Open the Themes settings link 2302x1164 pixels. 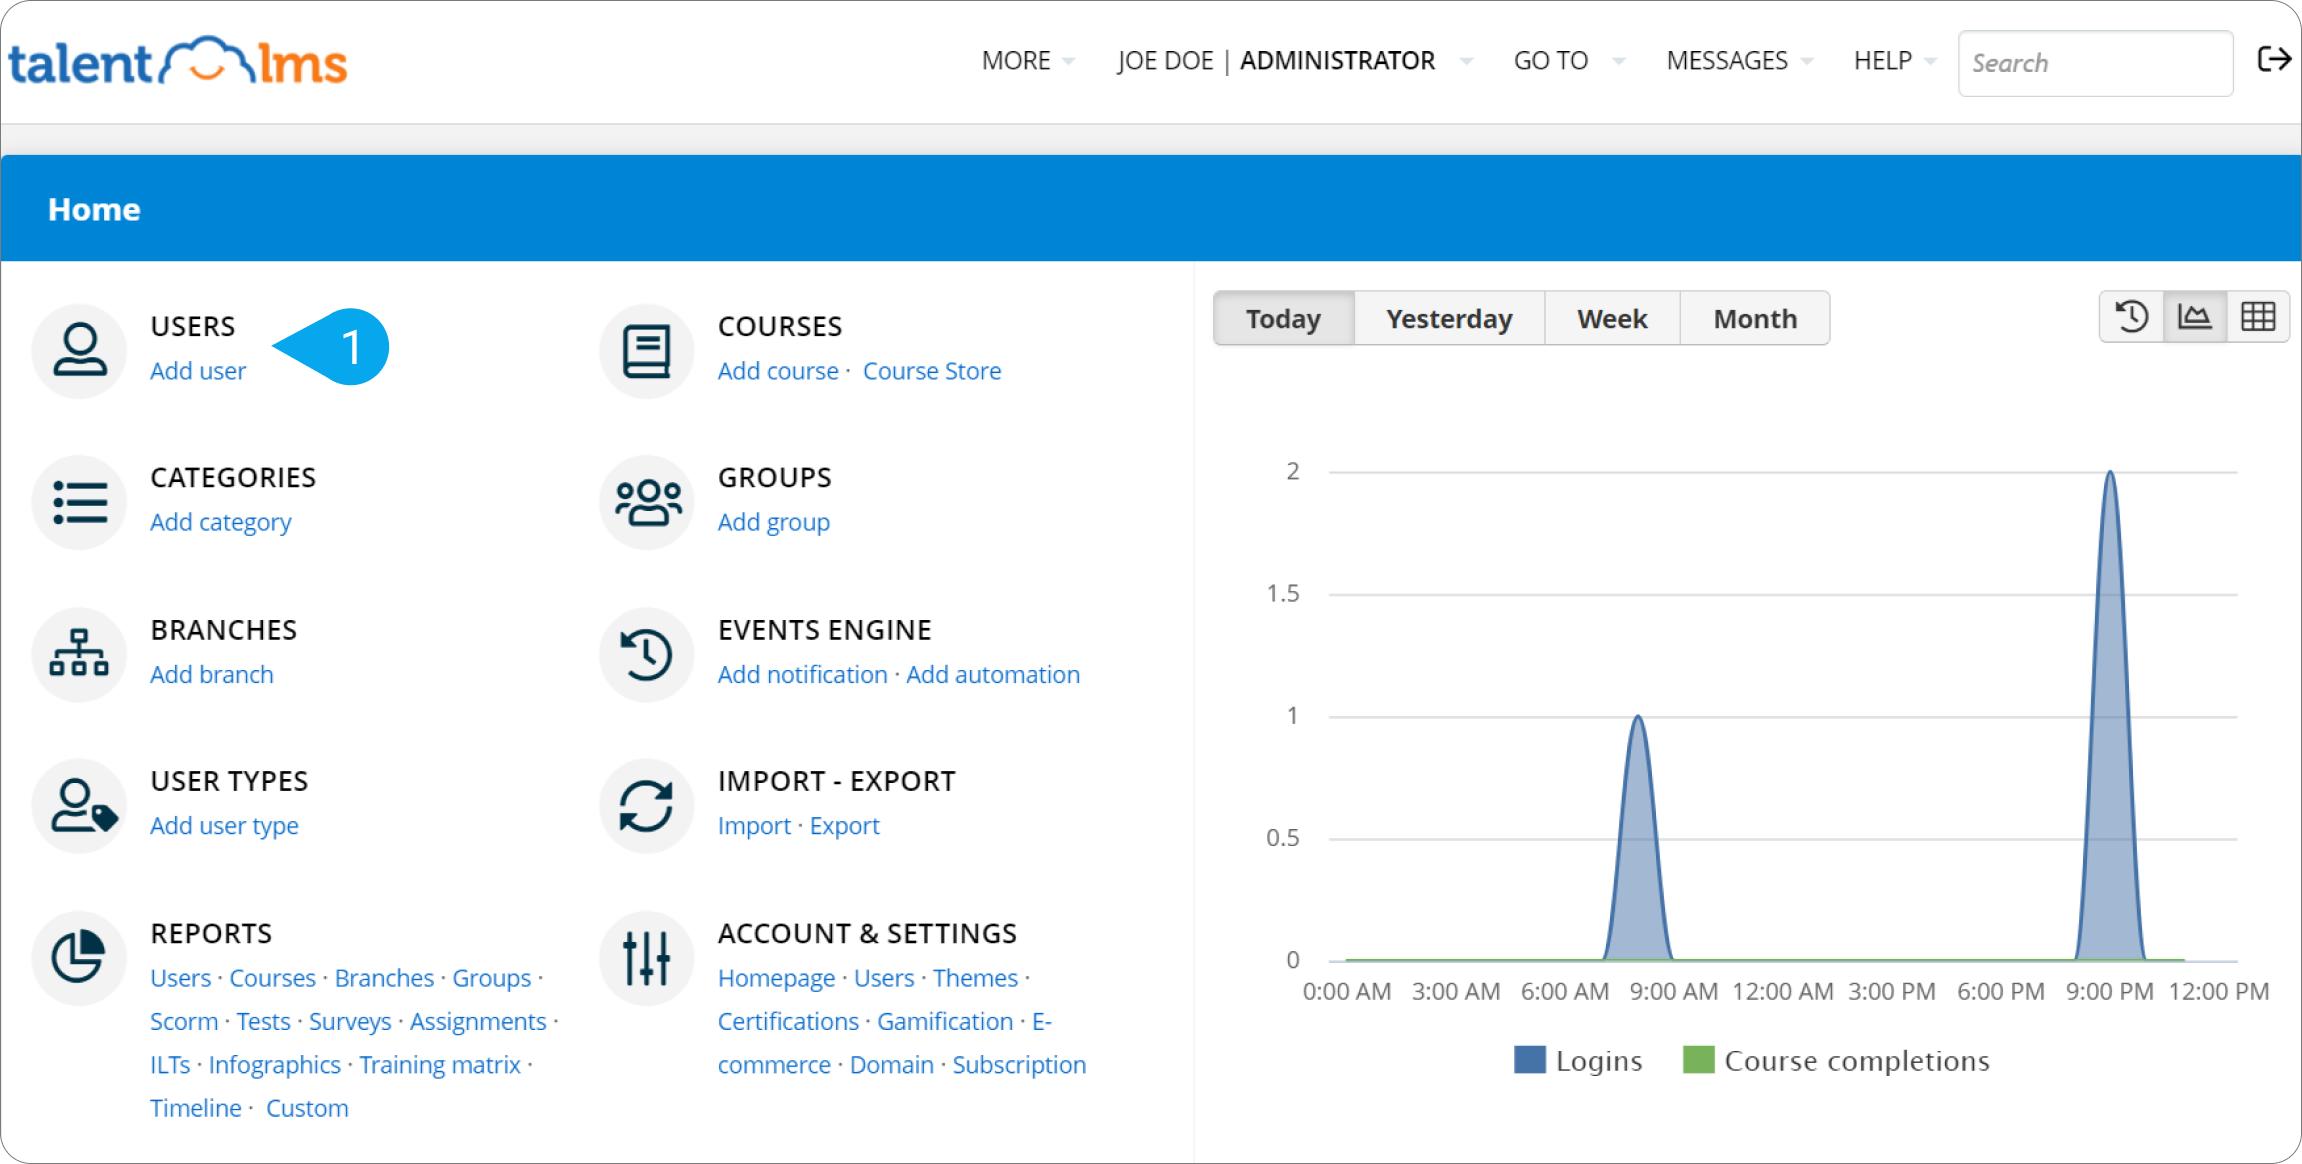pos(976,979)
